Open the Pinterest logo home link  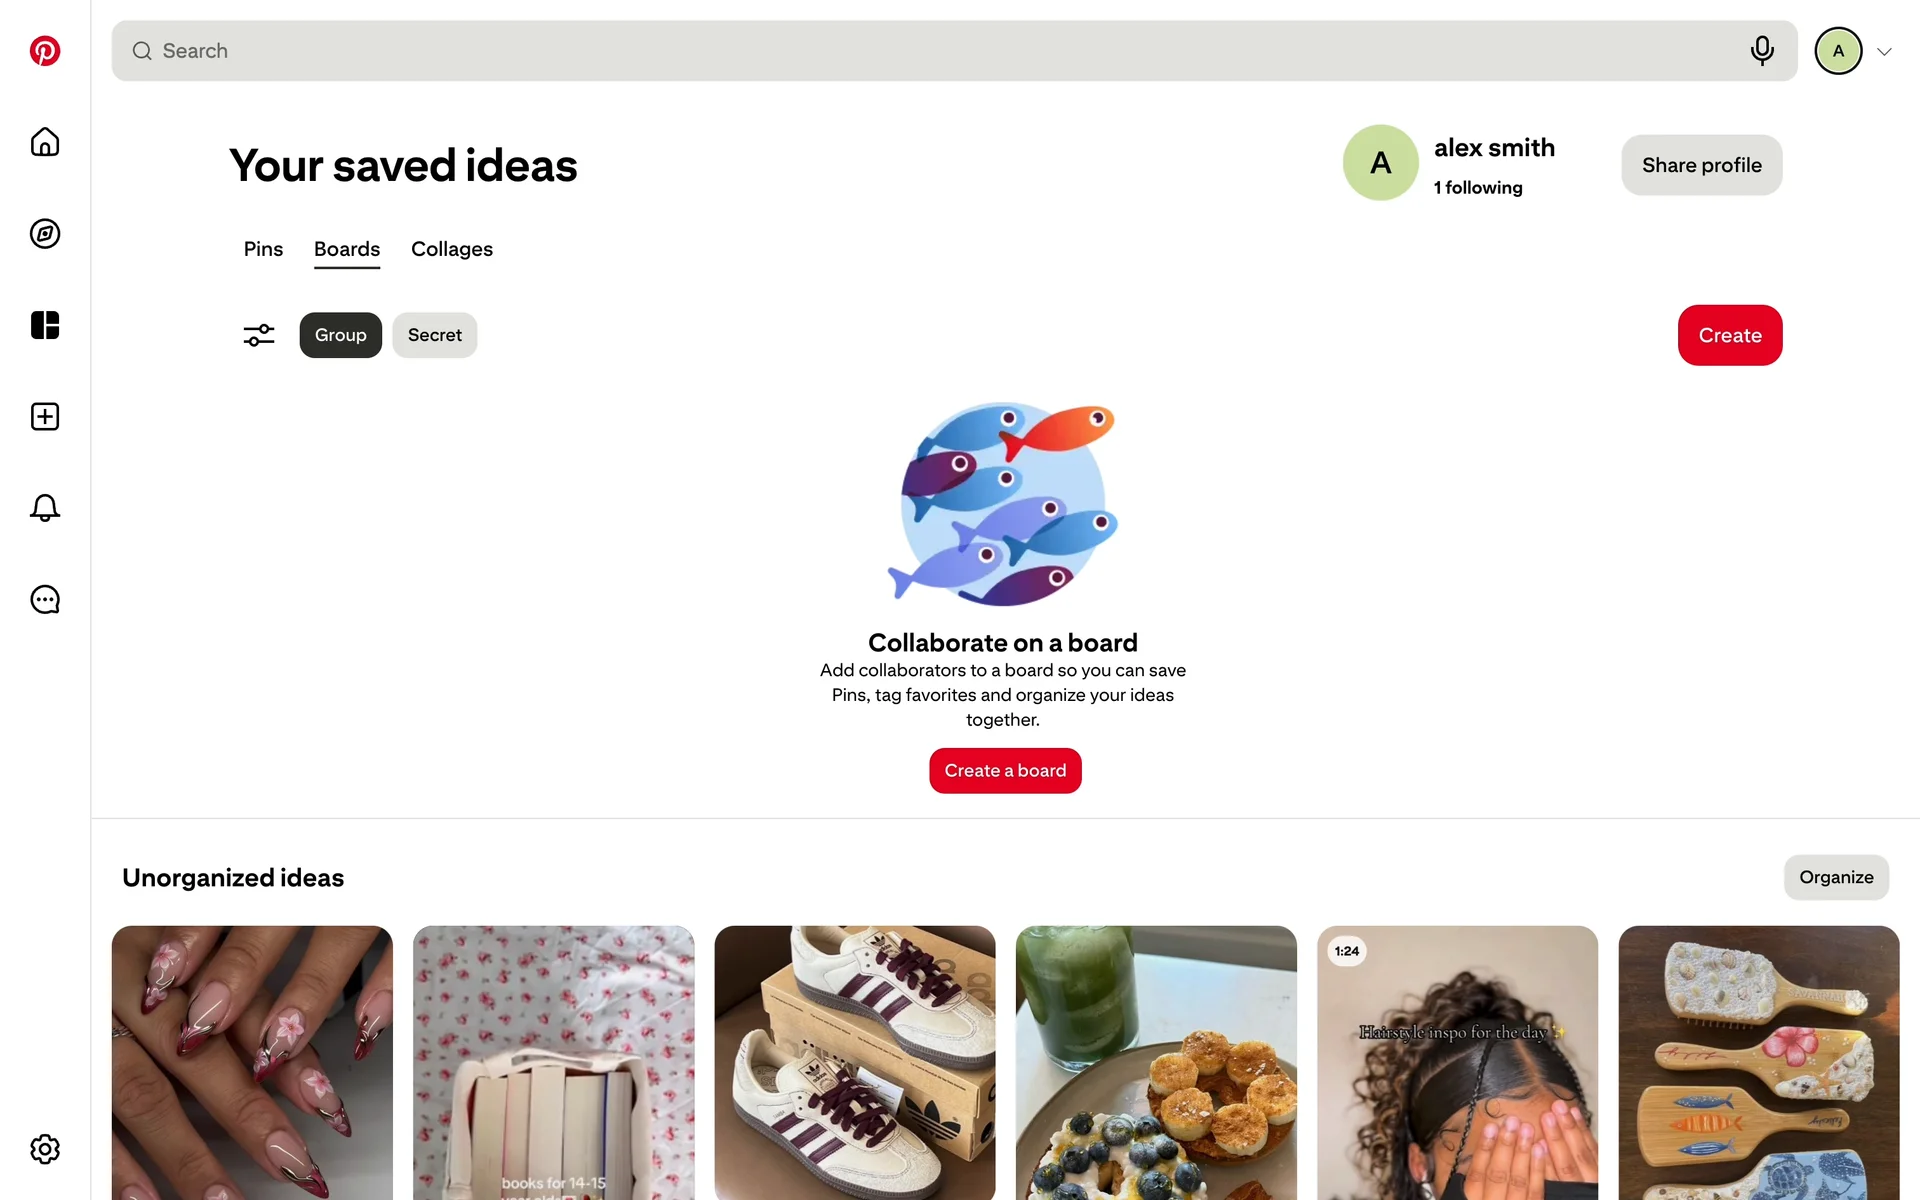(45, 51)
